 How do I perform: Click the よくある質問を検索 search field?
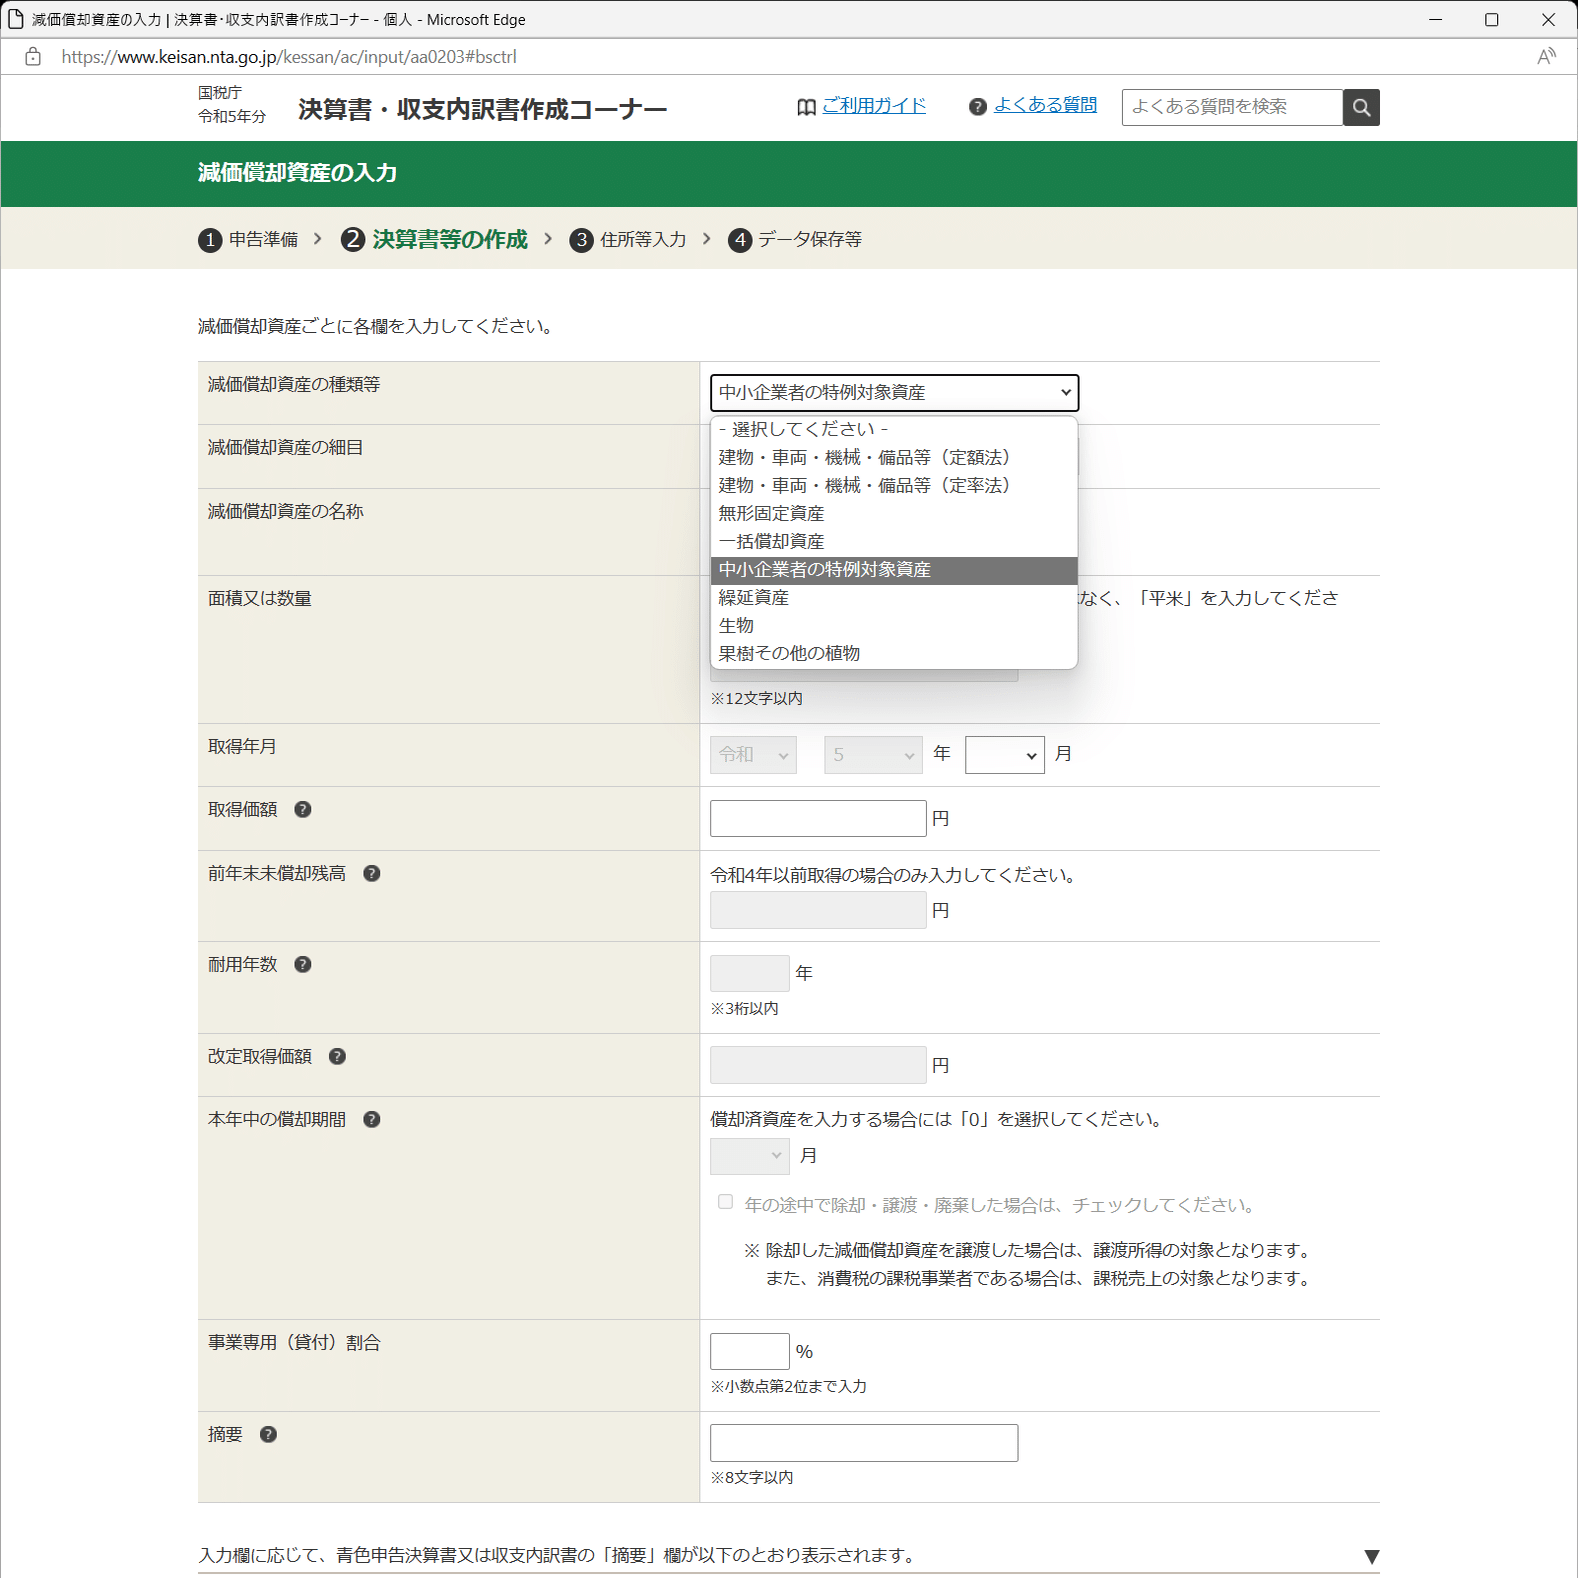click(x=1232, y=107)
